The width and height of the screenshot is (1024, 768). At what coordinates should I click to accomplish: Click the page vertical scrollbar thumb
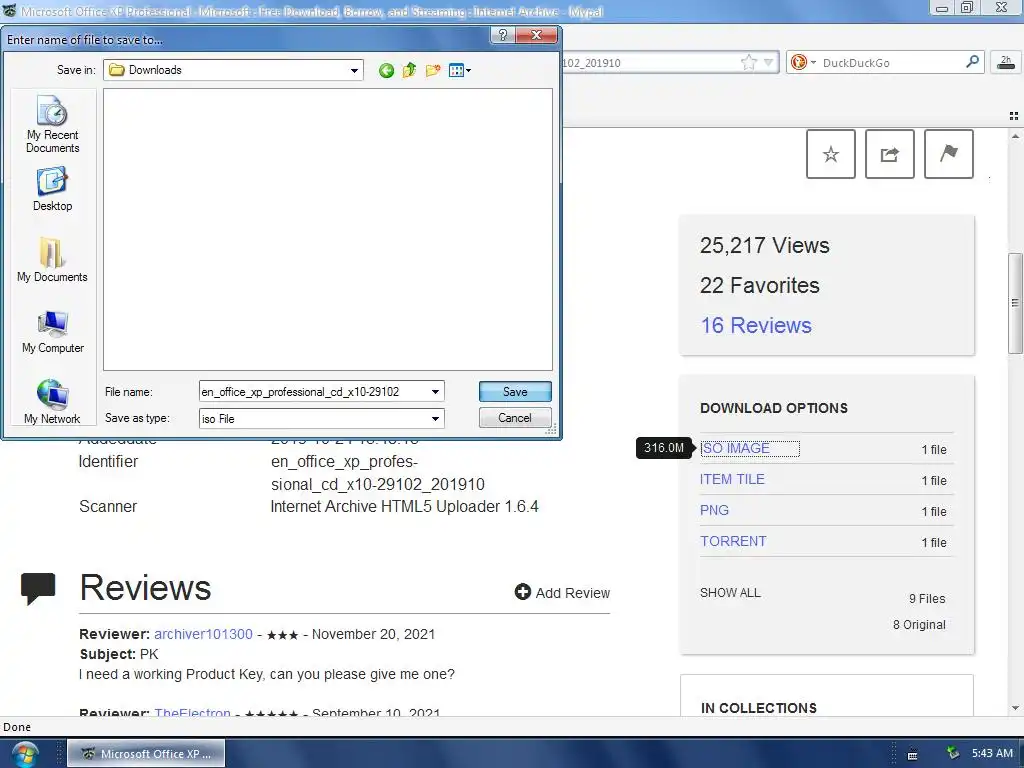point(1015,303)
